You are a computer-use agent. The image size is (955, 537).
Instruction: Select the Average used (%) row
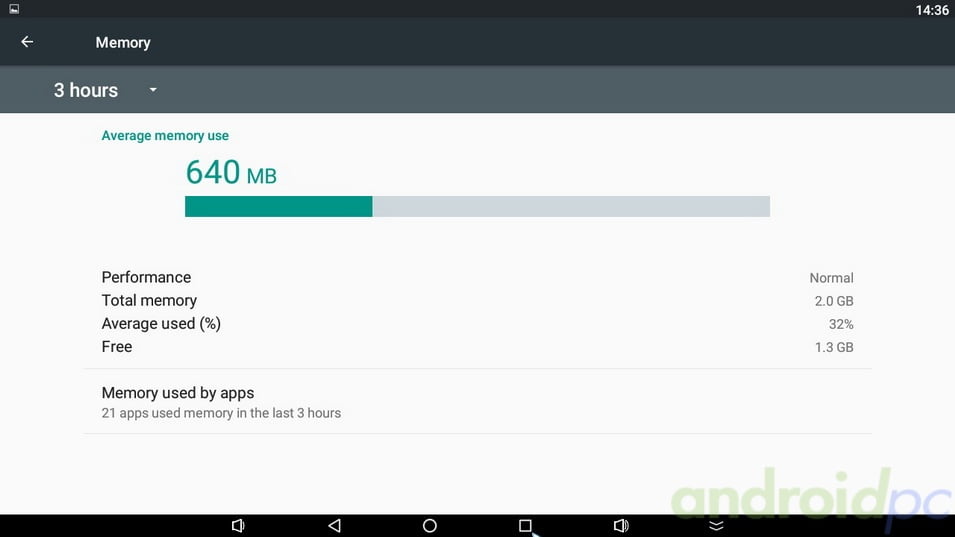coord(478,324)
